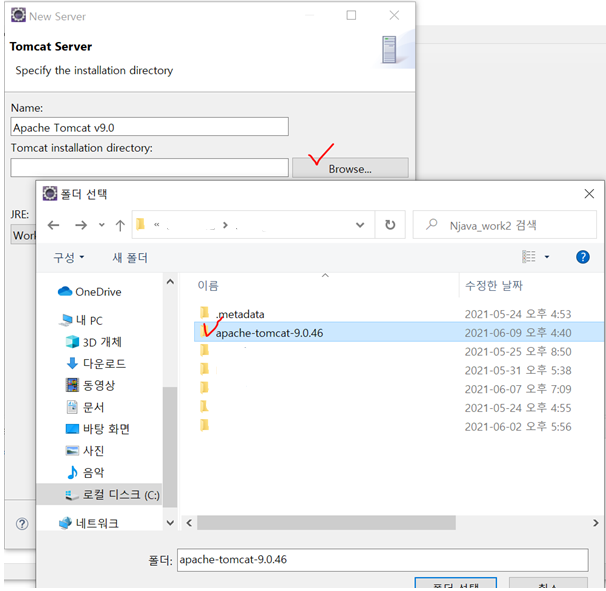Edit the Apache Tomcat v9.0 name field

click(x=150, y=127)
